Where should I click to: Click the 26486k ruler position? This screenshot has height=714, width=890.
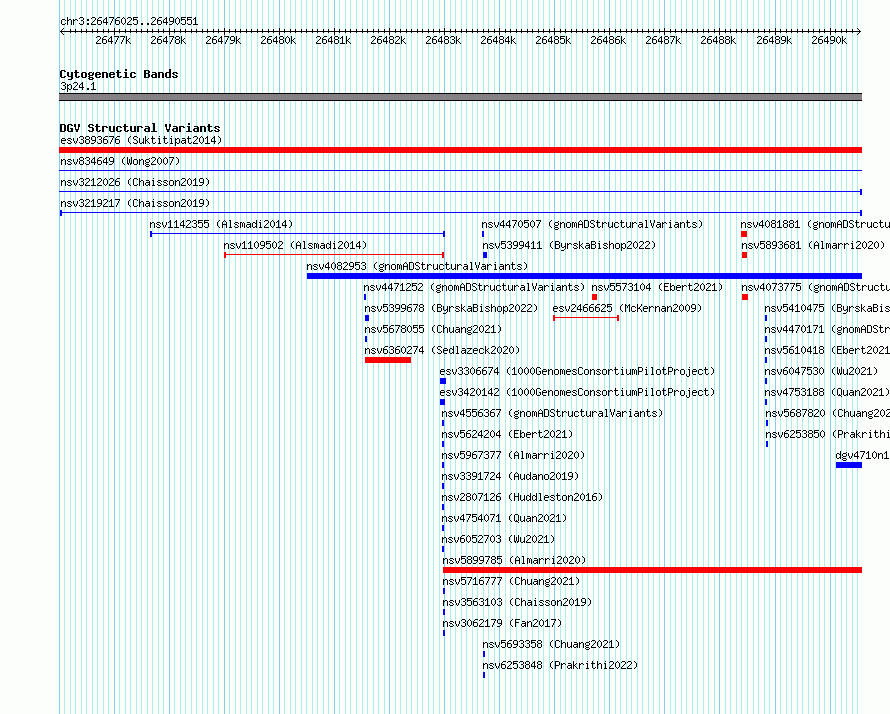click(608, 40)
